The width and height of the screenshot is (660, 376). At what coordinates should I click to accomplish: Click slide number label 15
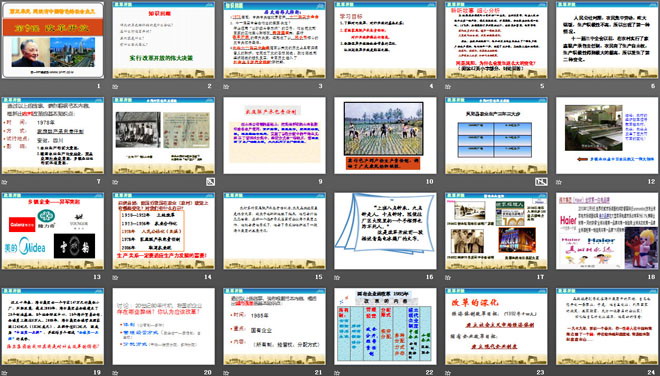coord(319,277)
